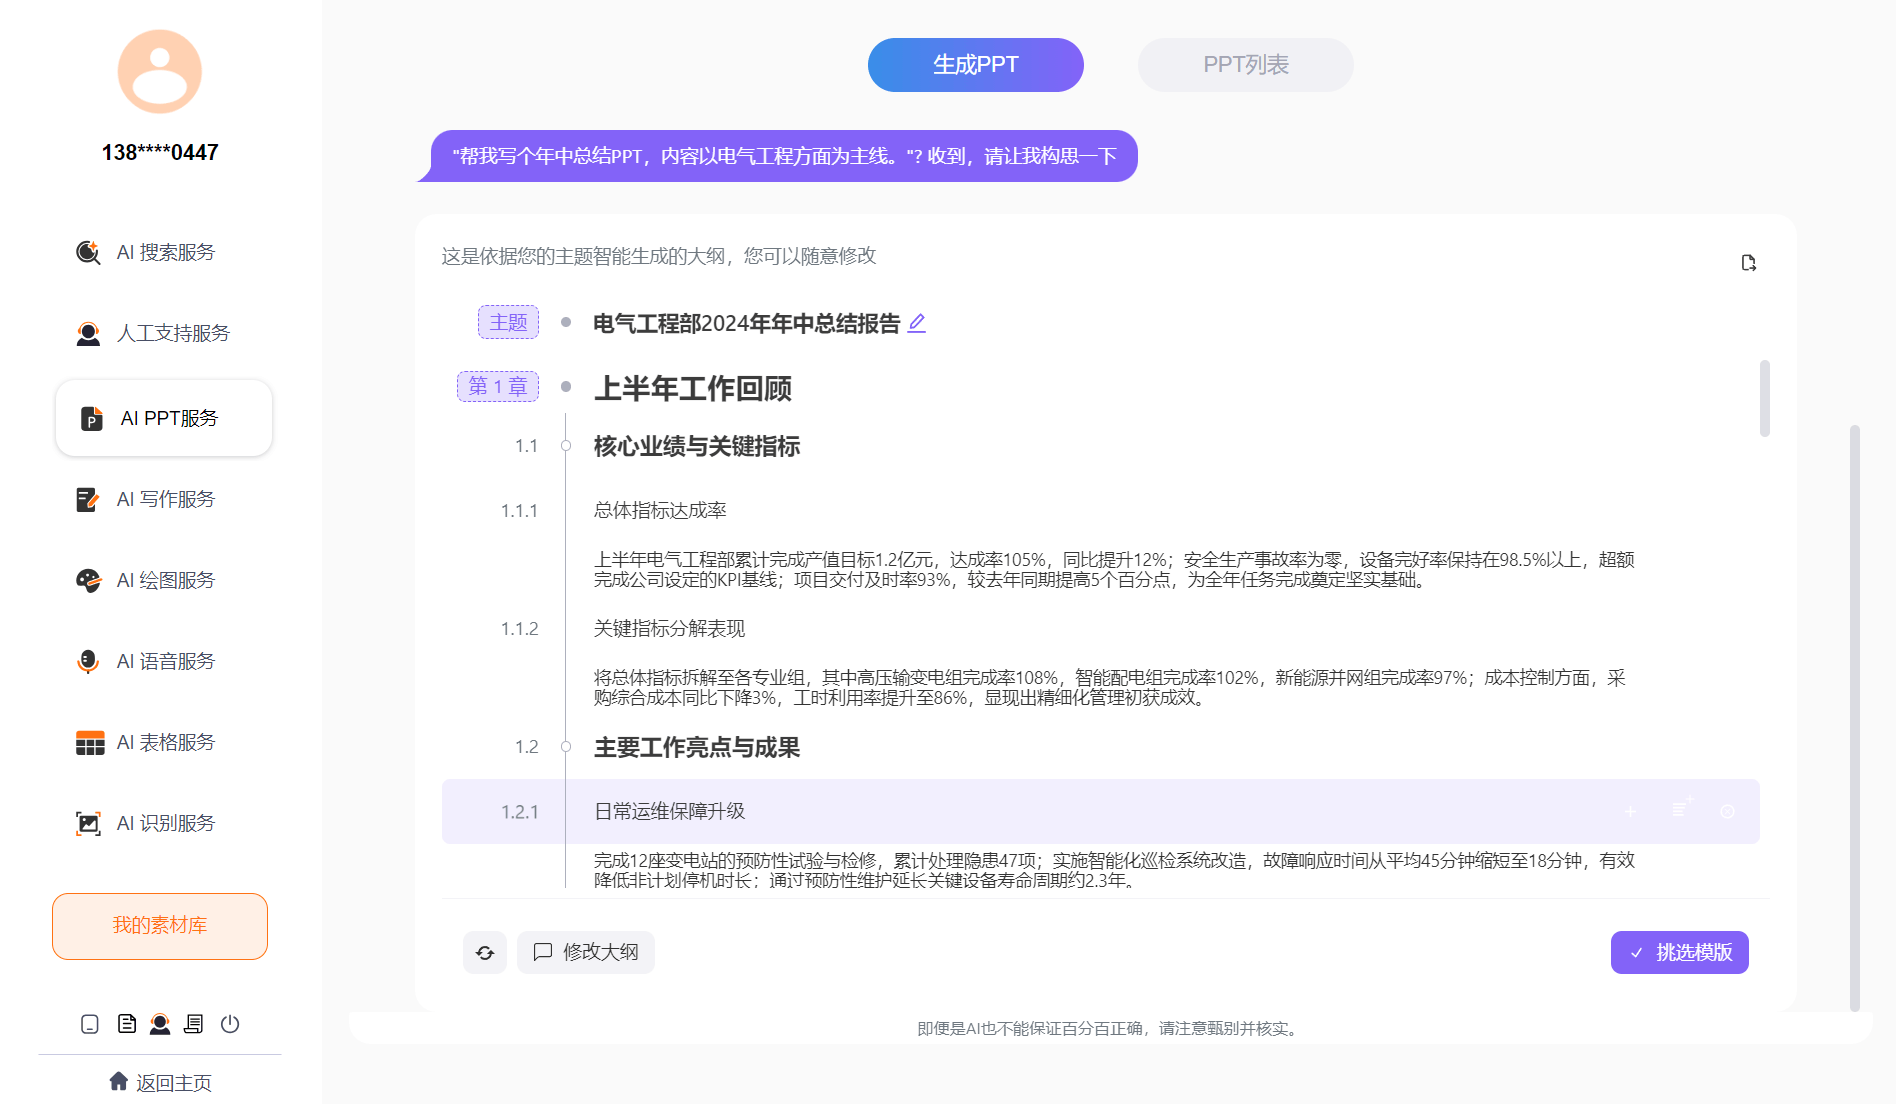Select chapter heading 上半年工作回顾
The image size is (1896, 1104).
click(693, 389)
